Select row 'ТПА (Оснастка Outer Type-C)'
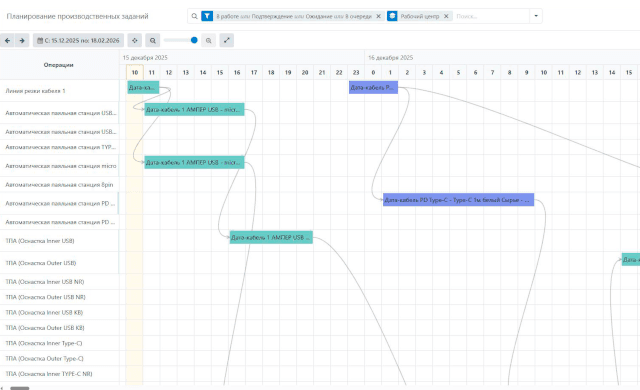This screenshot has width=640, height=390. (60, 358)
